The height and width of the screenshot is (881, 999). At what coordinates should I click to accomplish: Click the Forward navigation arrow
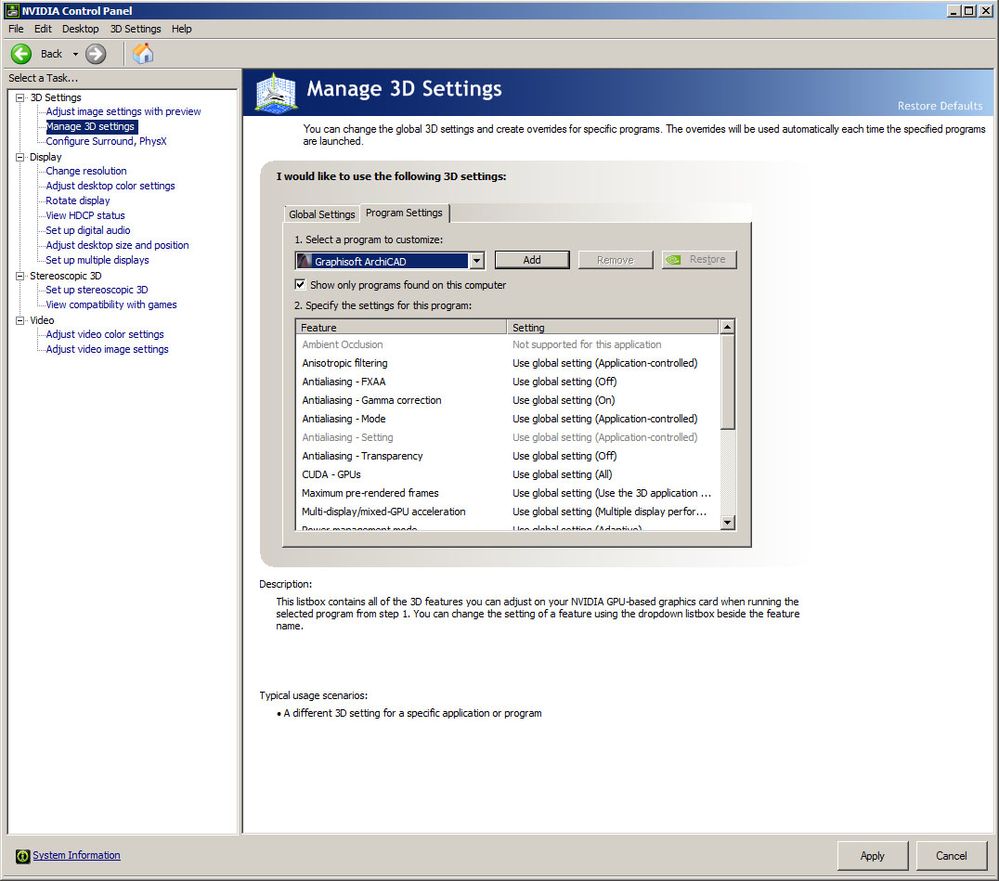point(95,53)
